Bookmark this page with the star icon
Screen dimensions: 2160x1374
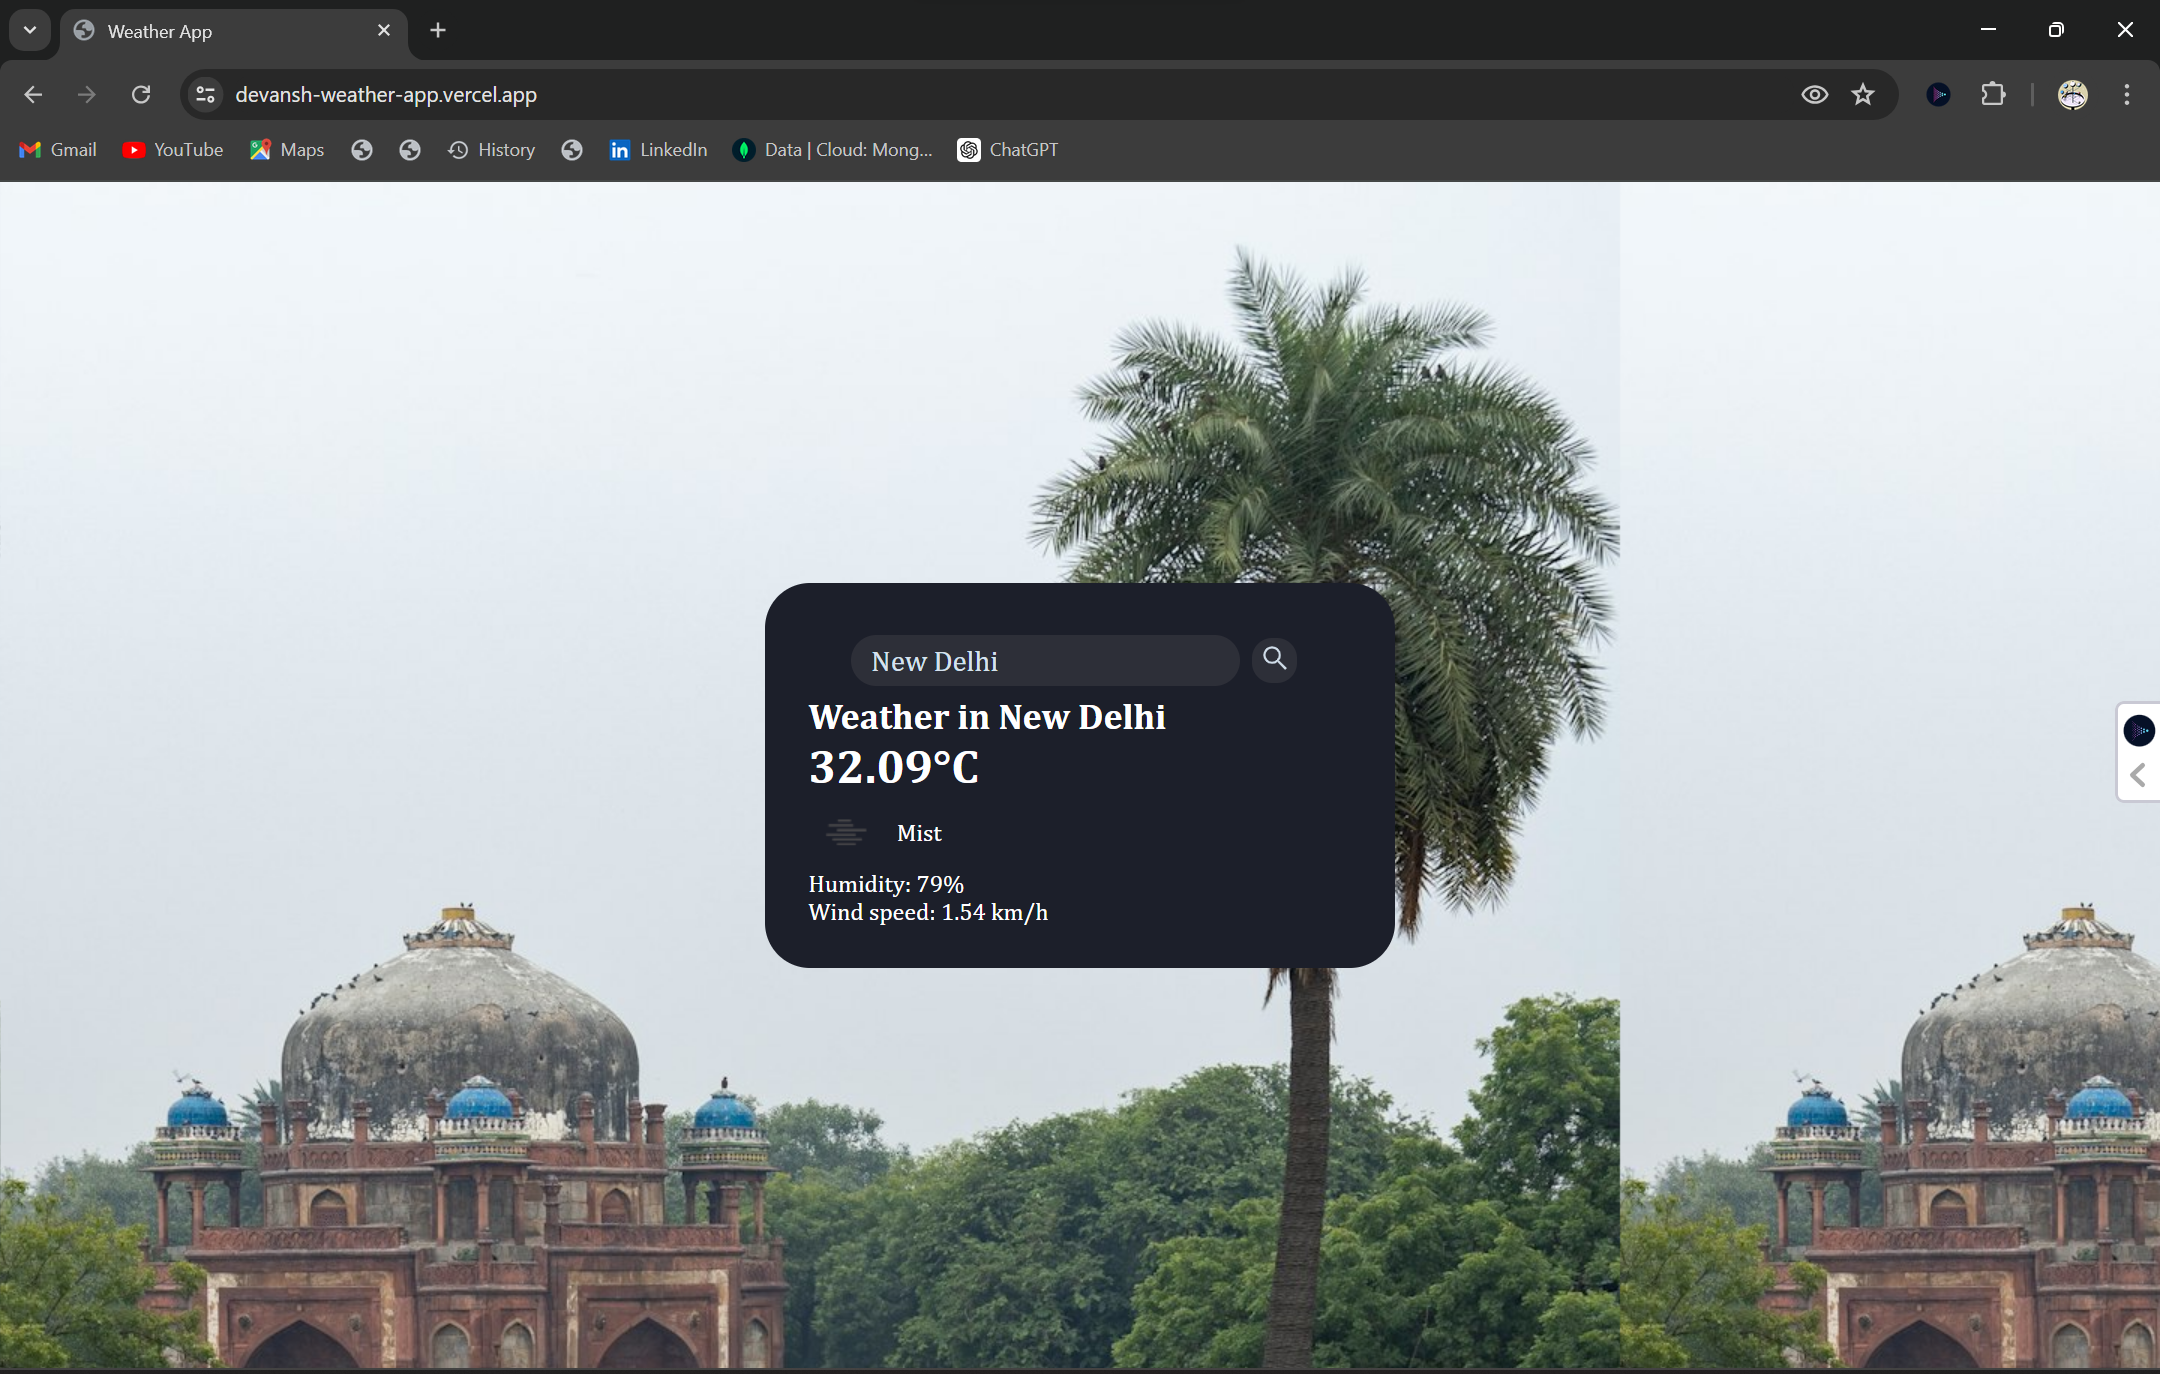point(1862,95)
